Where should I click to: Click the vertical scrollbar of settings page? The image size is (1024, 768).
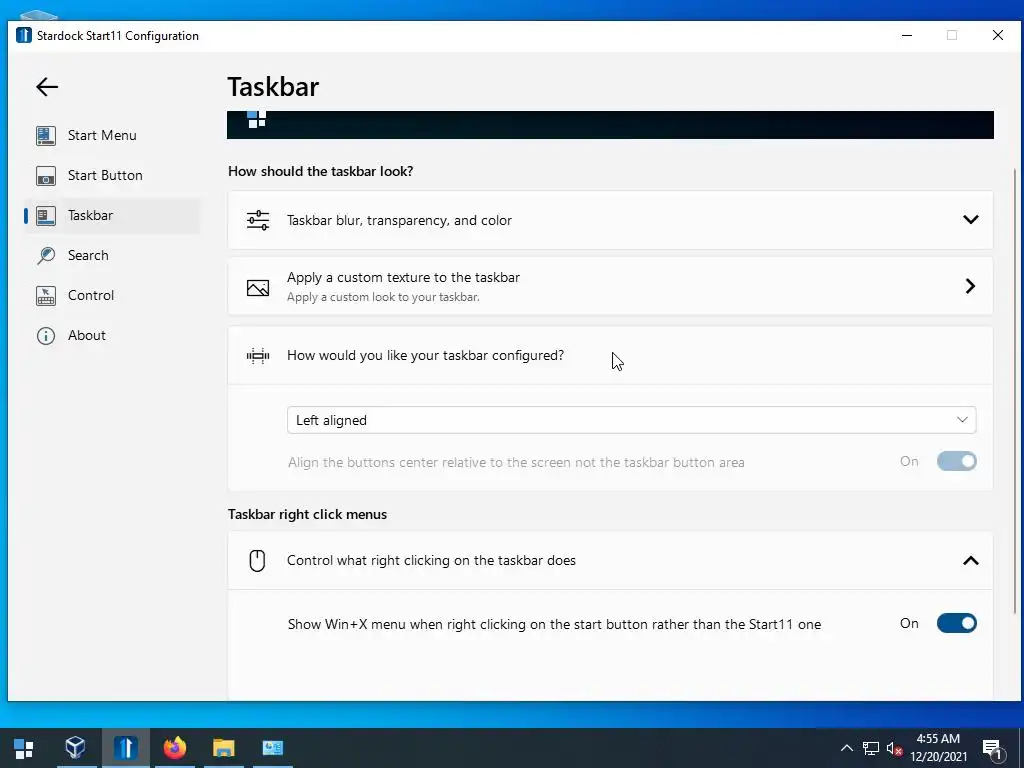point(1014,392)
